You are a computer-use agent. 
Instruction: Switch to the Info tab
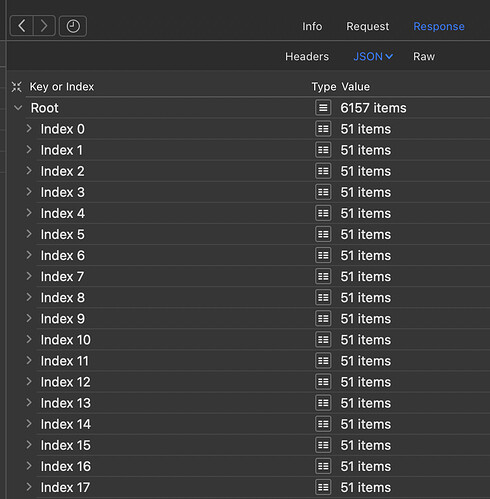point(312,26)
